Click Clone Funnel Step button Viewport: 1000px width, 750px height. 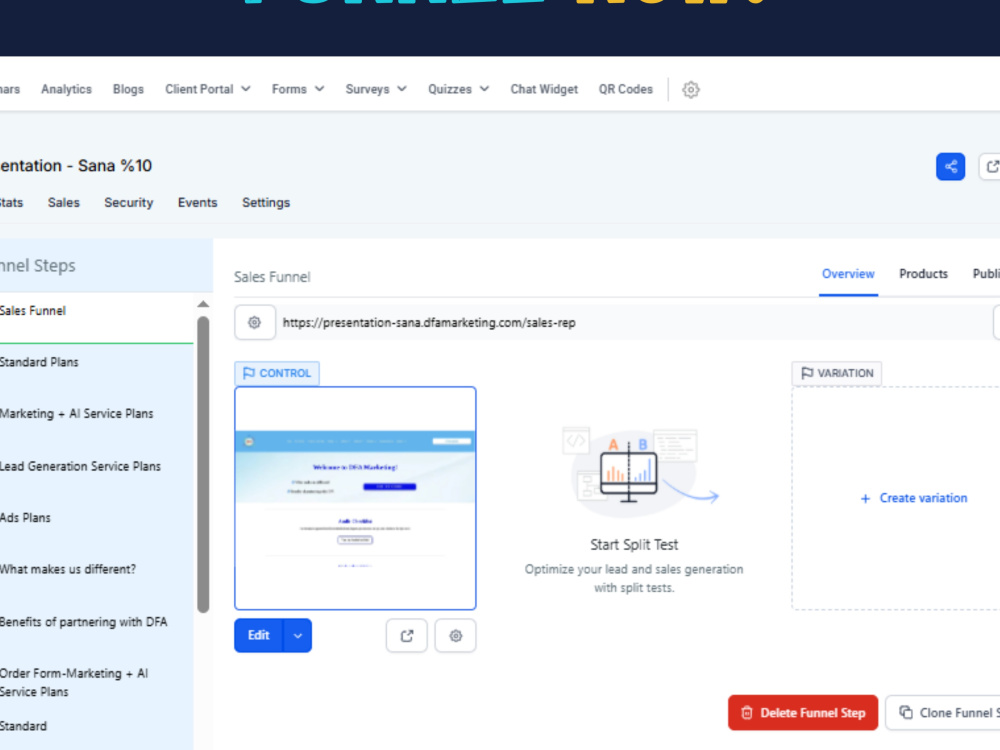(x=943, y=713)
